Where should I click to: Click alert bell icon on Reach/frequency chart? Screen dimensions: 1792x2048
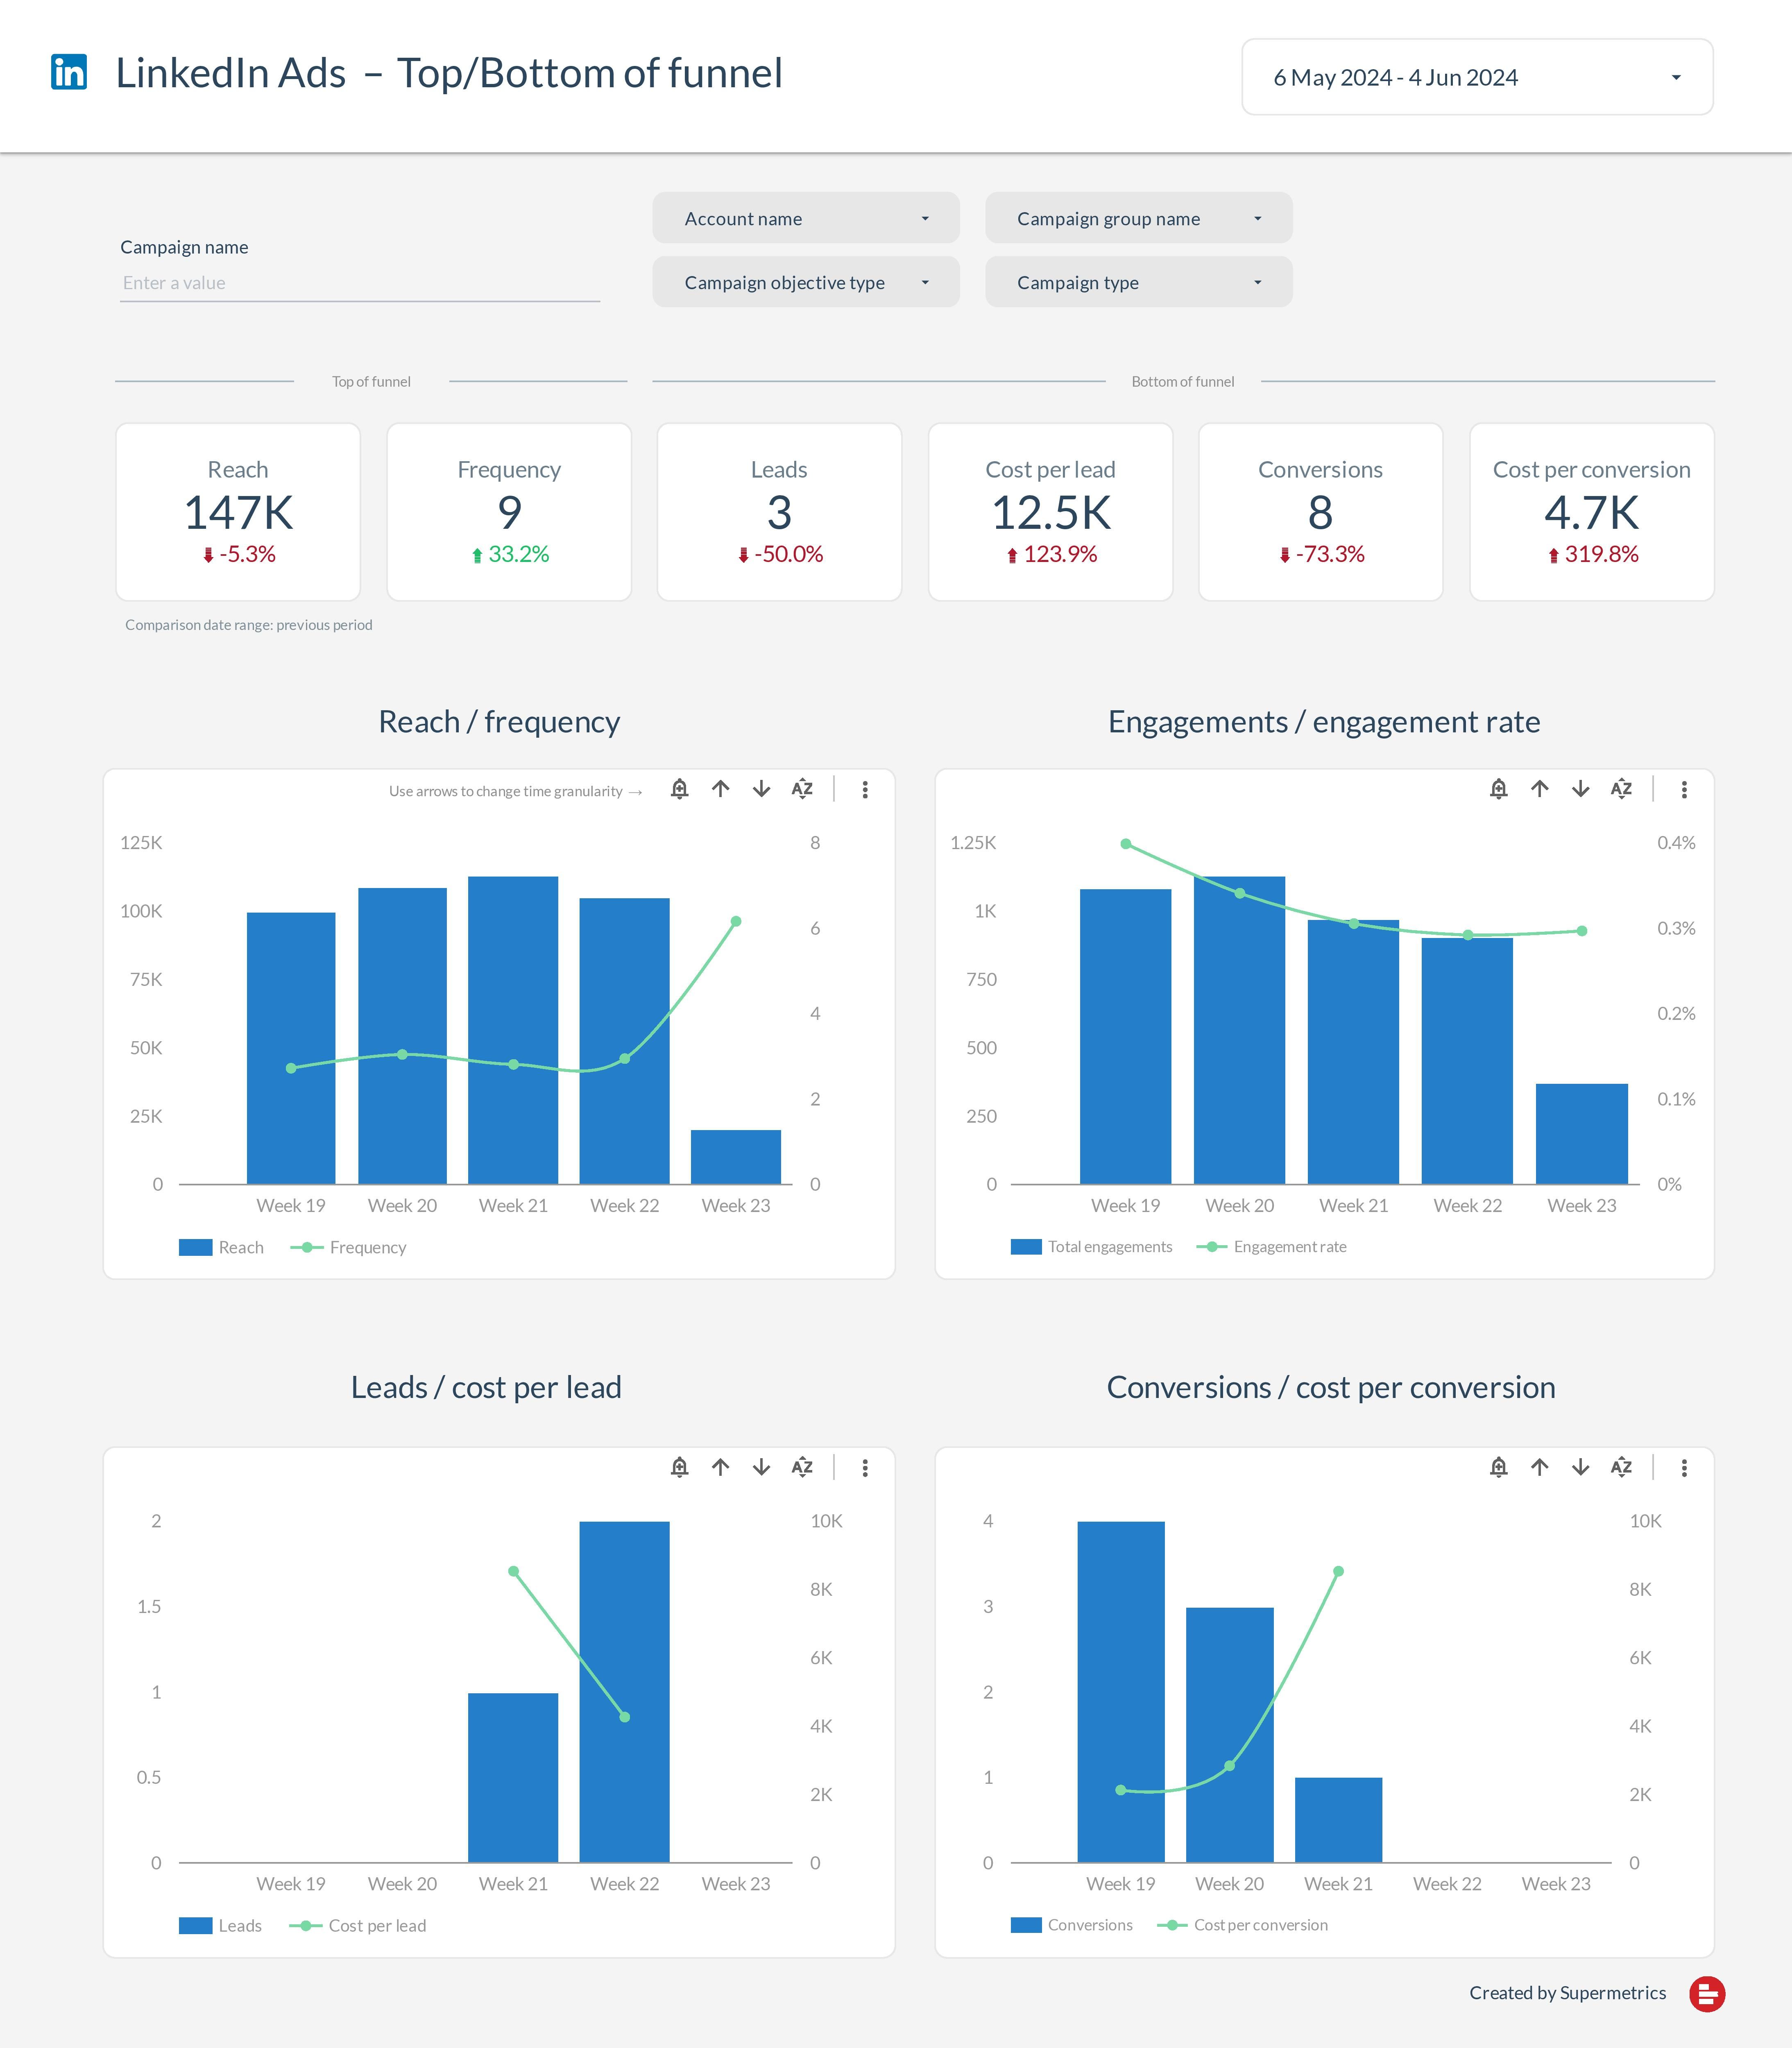pos(679,789)
